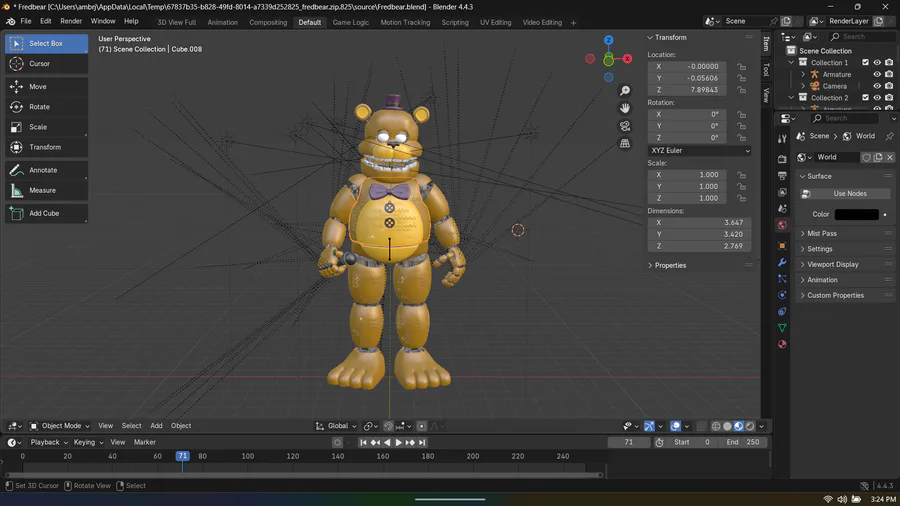
Task: Choose the Measure tool
Action: [46, 190]
